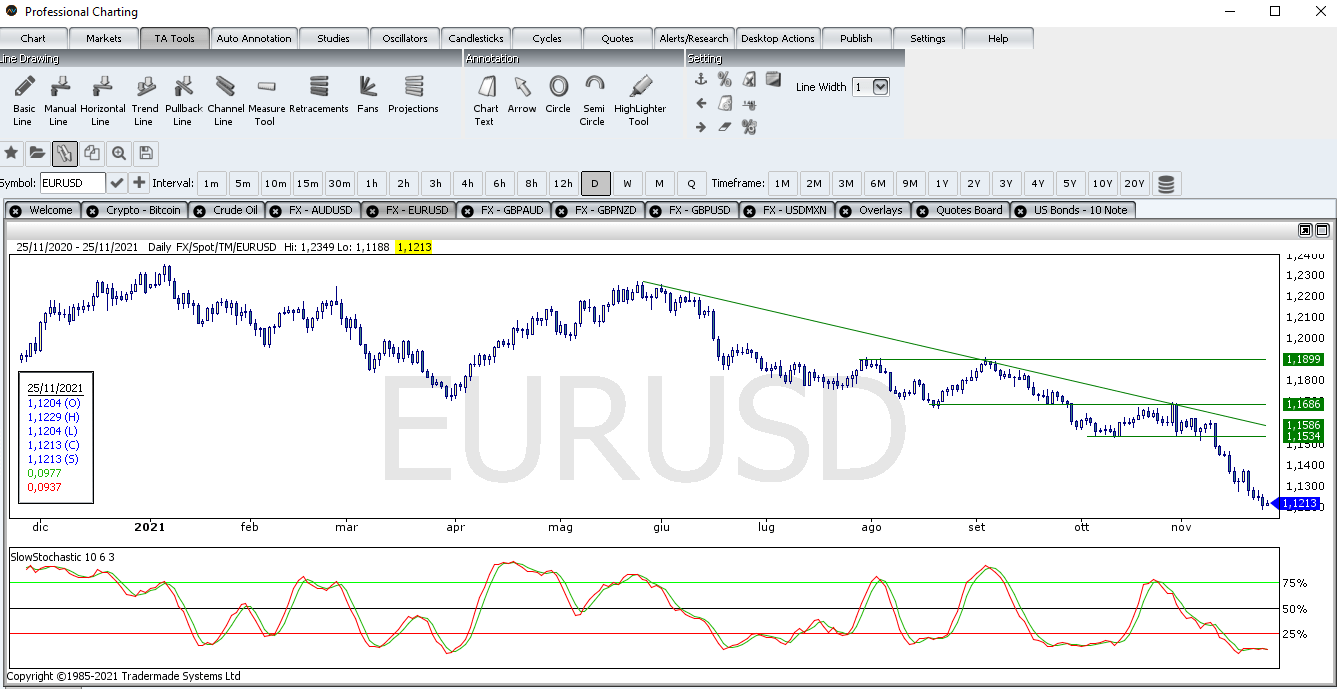
Task: Open the FX - GBPUSD chart tab
Action: pyautogui.click(x=691, y=210)
